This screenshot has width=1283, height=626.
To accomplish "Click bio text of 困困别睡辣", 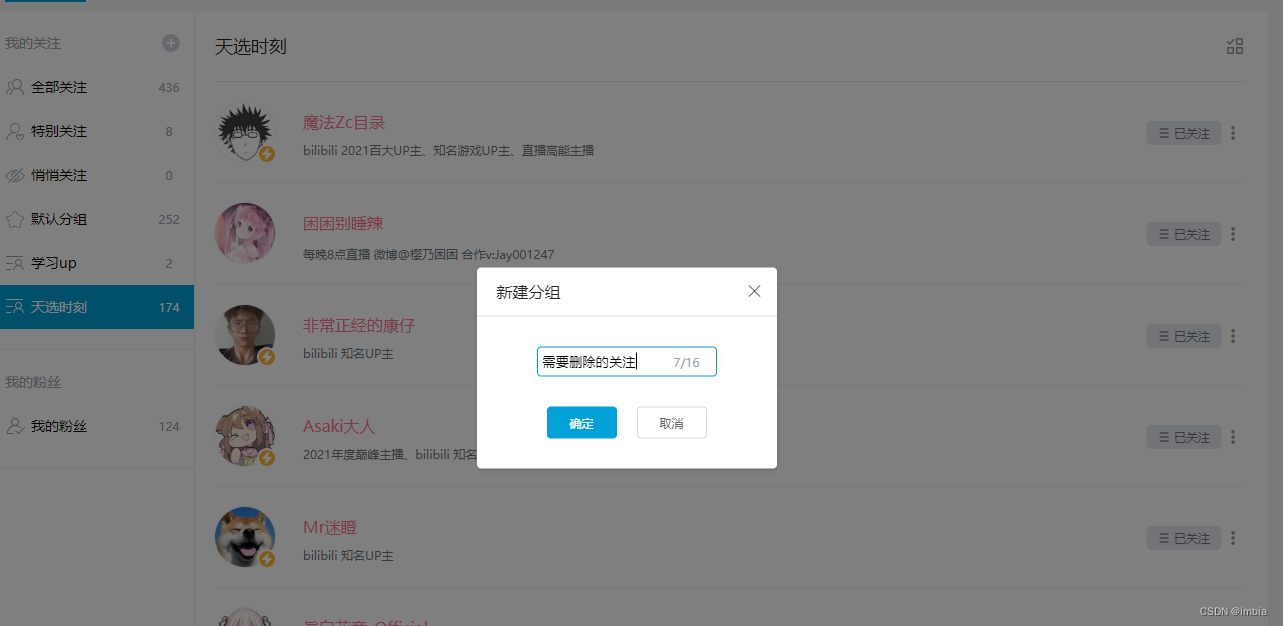I will click(428, 254).
